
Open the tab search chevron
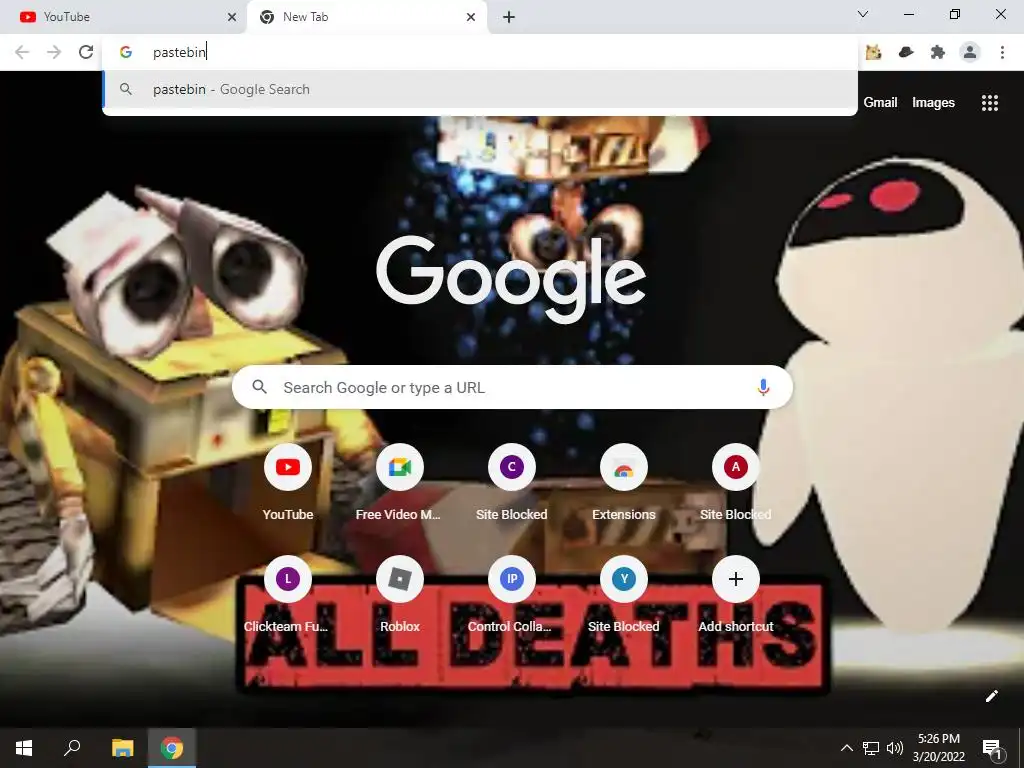click(x=863, y=14)
